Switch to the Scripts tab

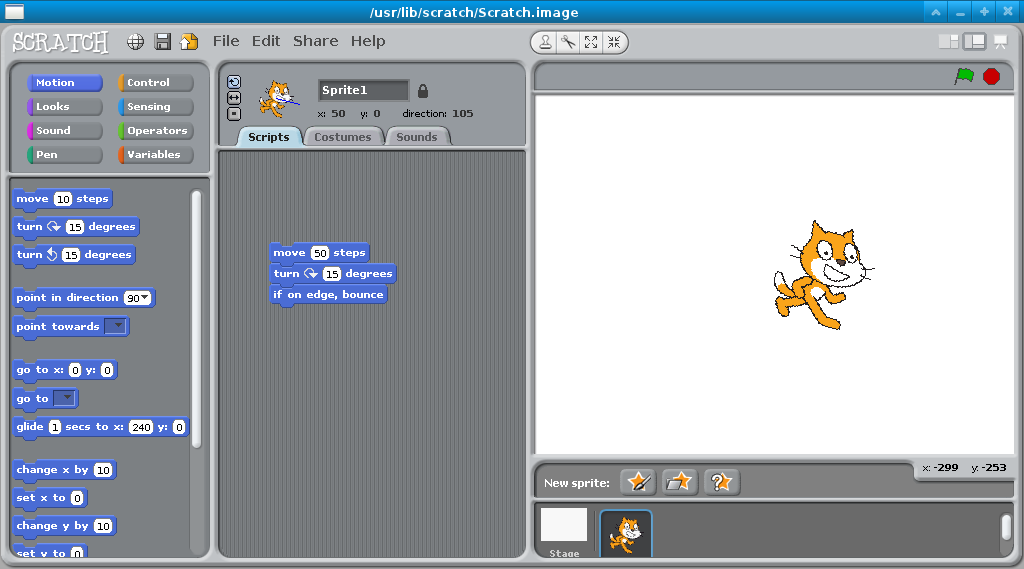pos(268,137)
